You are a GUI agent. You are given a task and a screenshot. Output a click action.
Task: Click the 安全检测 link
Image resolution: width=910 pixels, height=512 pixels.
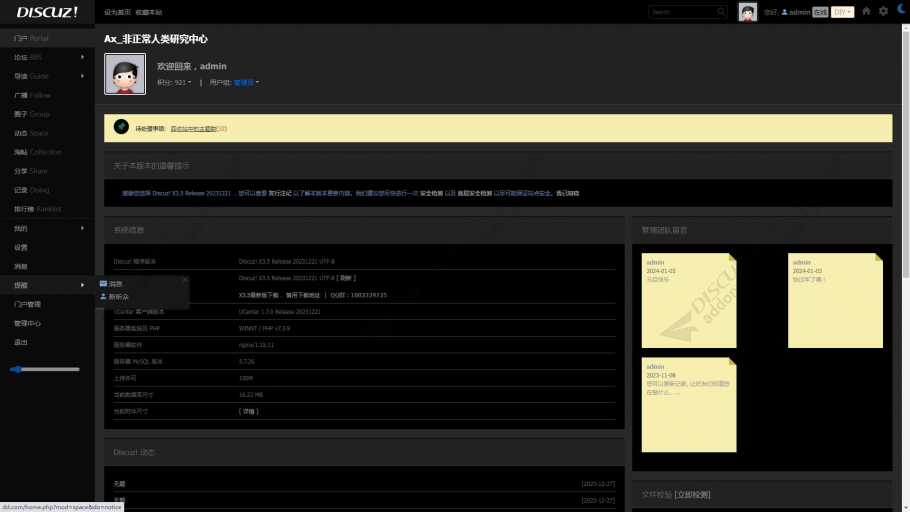click(431, 193)
